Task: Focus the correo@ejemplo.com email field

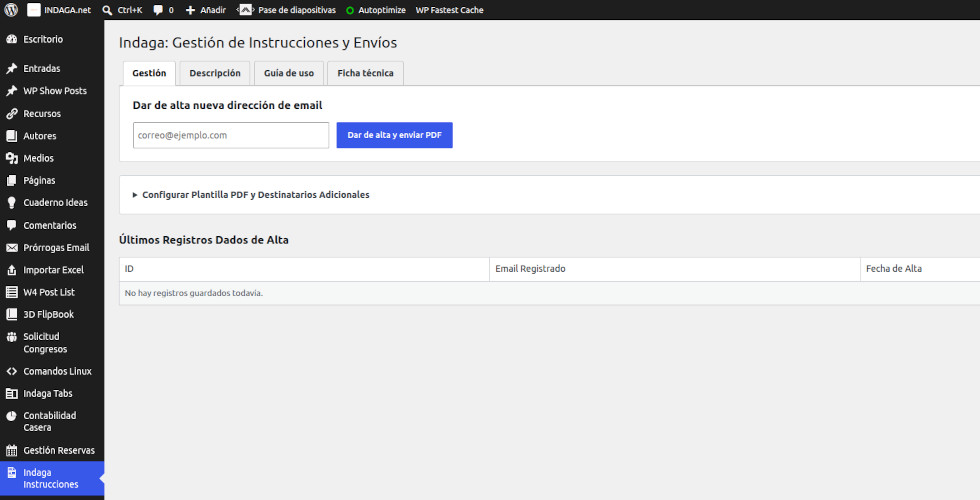Action: tap(231, 135)
